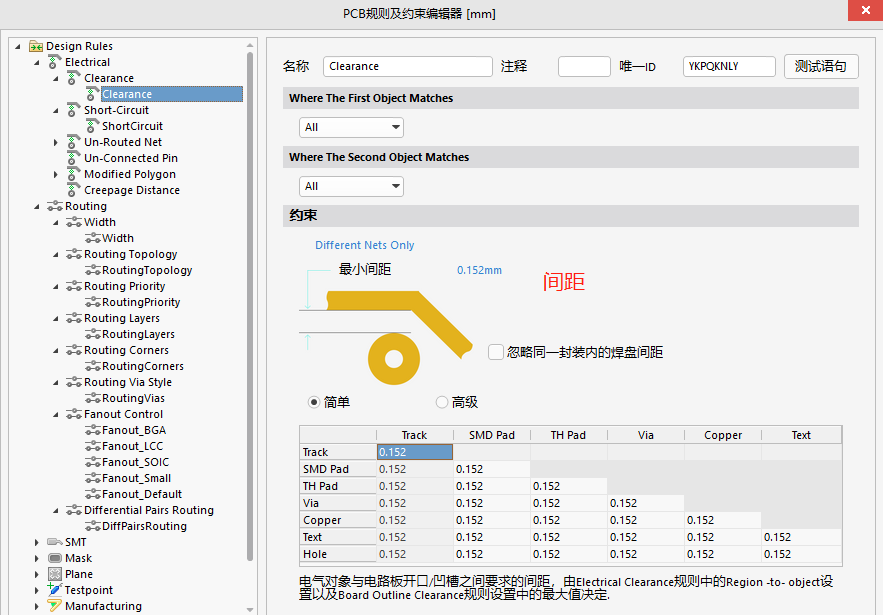Click the 0.152mm minimum clearance value
The image size is (883, 615).
(479, 270)
